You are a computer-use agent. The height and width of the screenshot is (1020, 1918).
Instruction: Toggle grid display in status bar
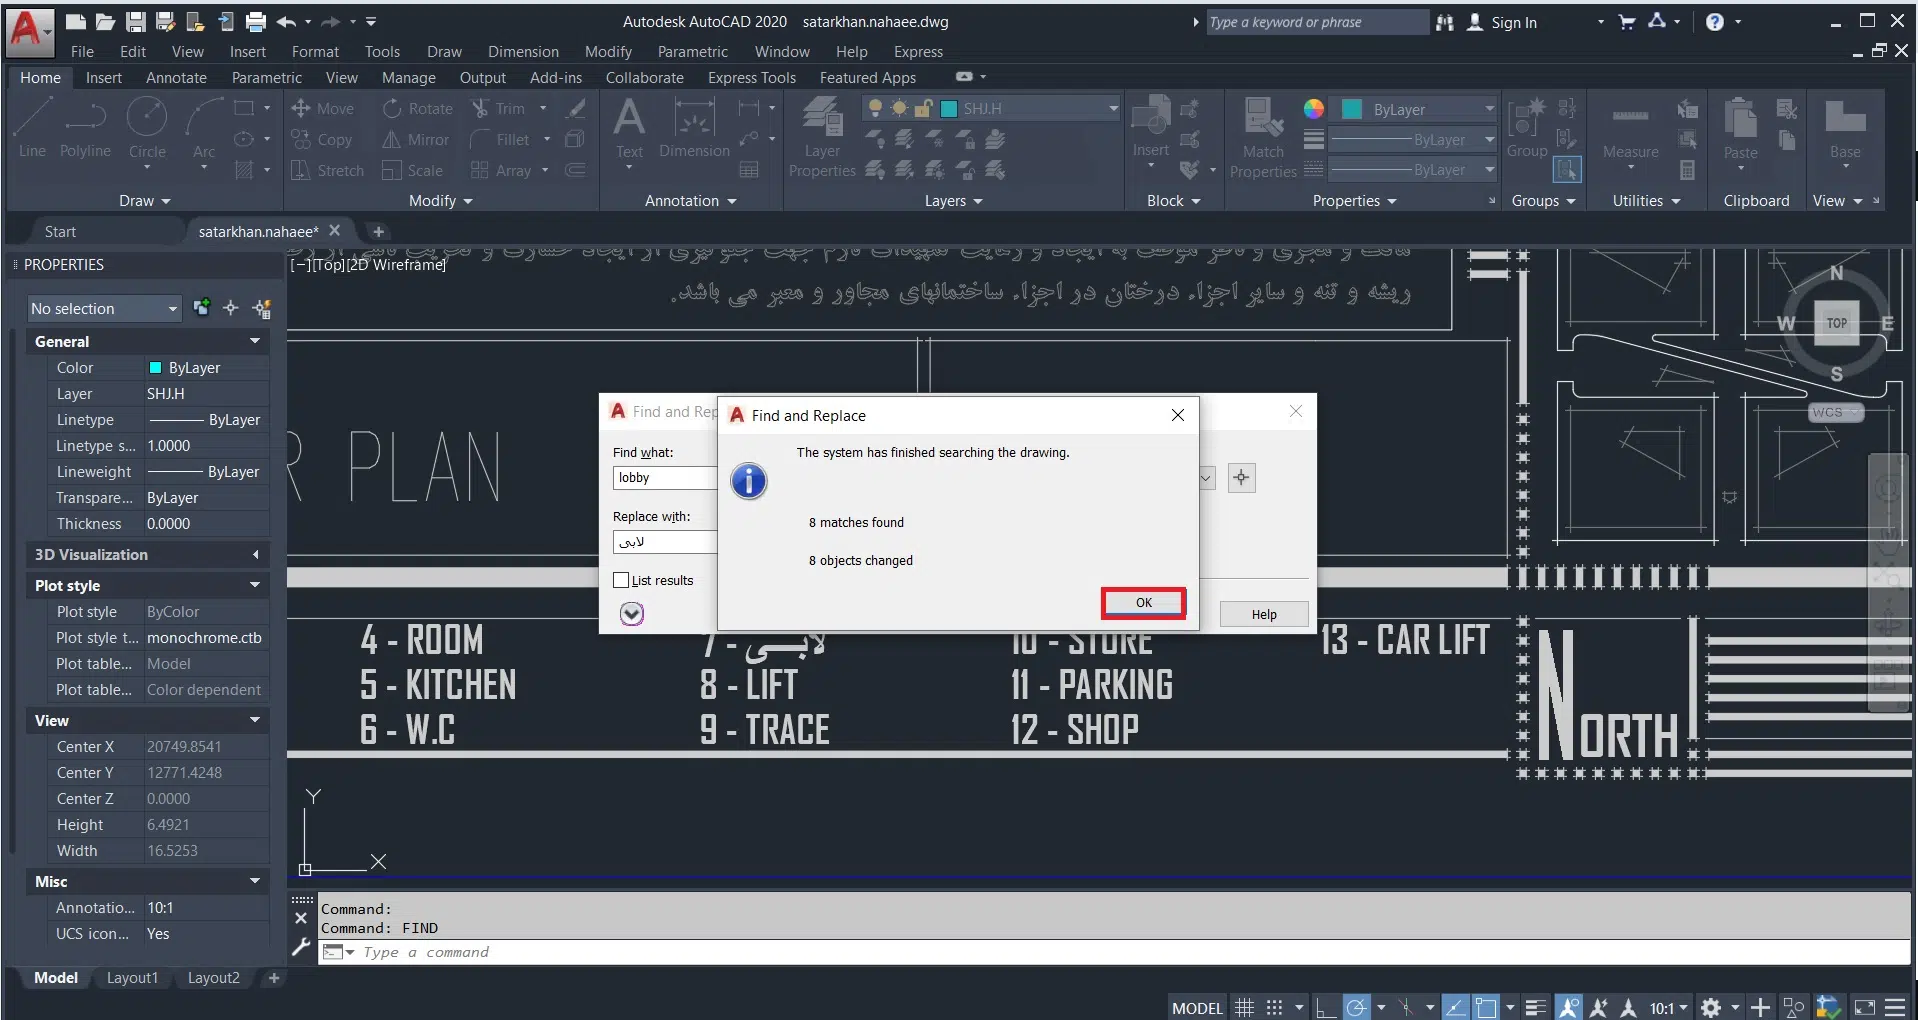[x=1244, y=1007]
